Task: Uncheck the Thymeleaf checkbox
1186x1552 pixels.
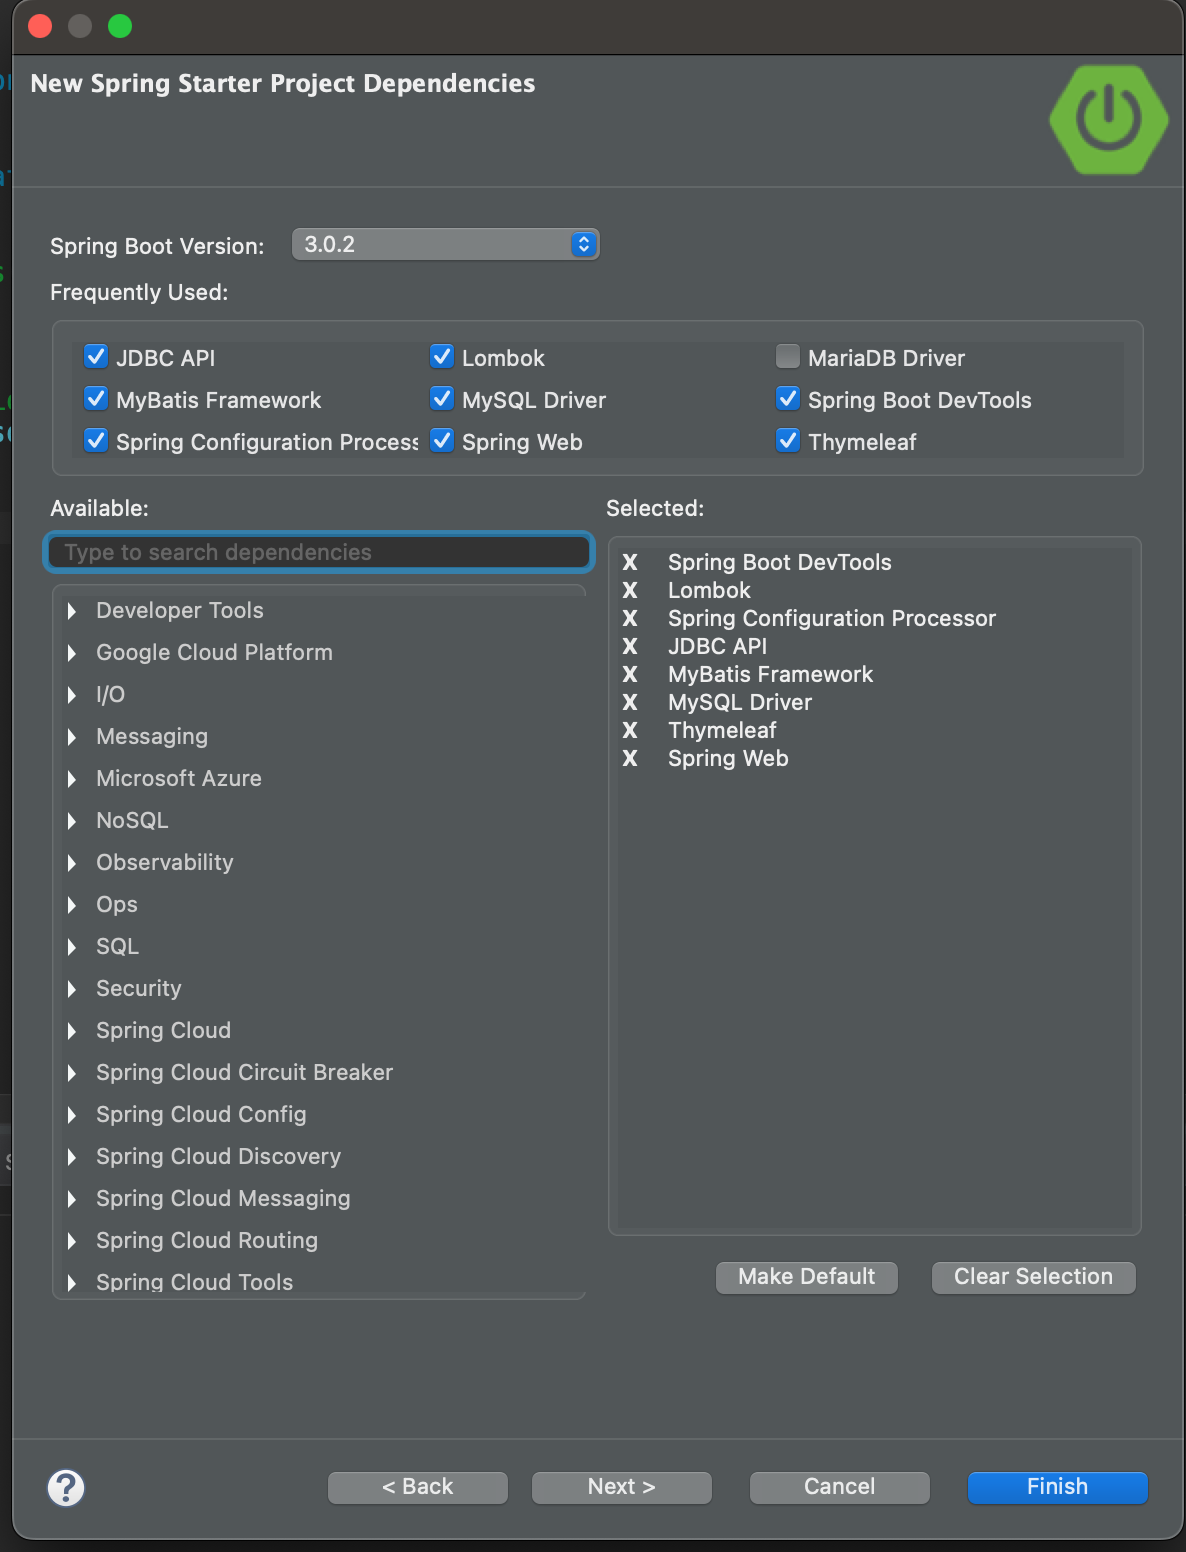Action: click(788, 441)
